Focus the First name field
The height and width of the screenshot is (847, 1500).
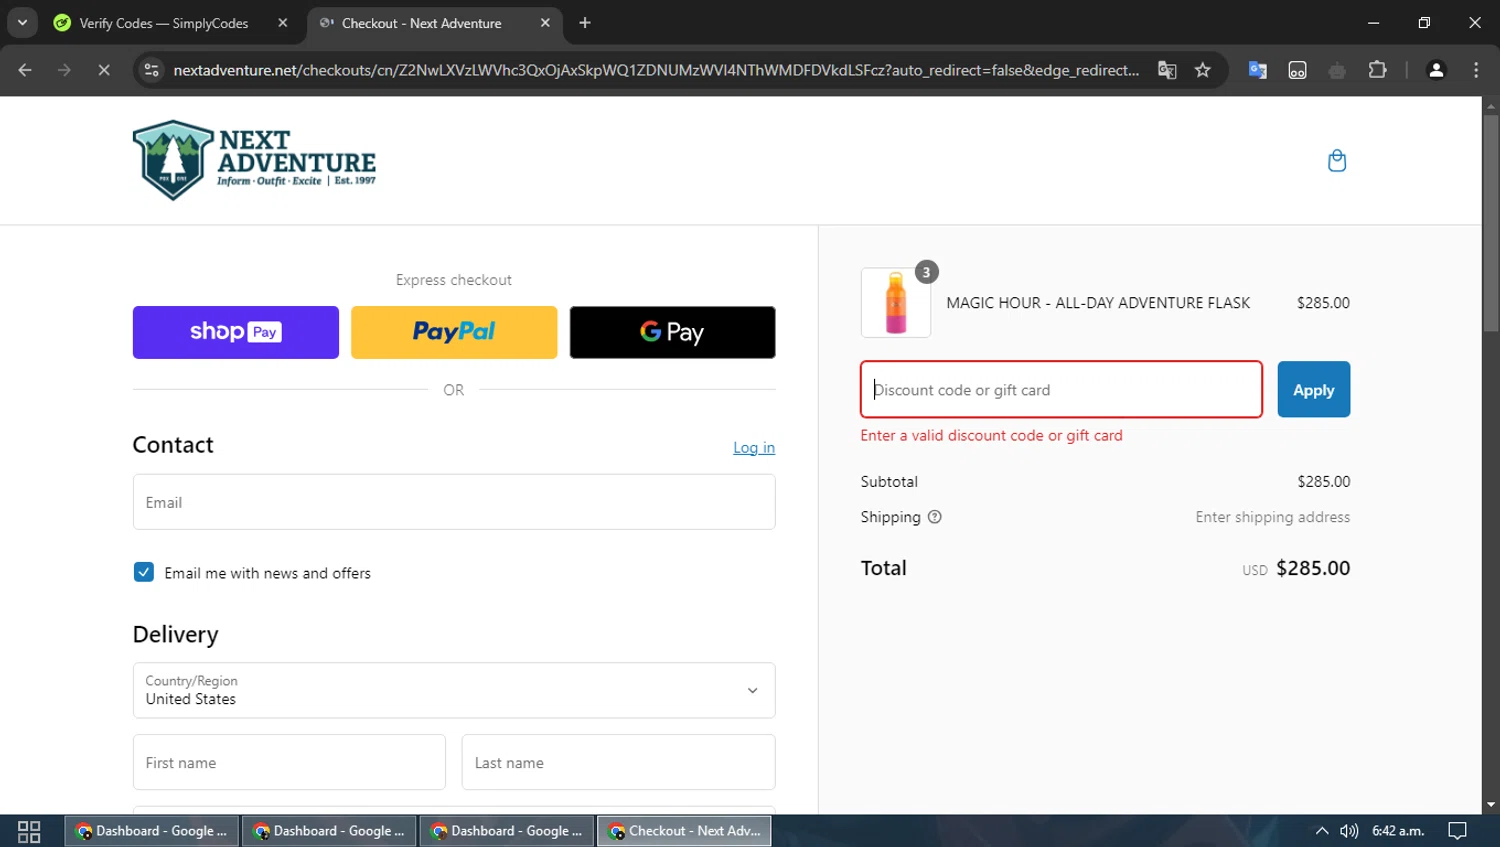(289, 762)
